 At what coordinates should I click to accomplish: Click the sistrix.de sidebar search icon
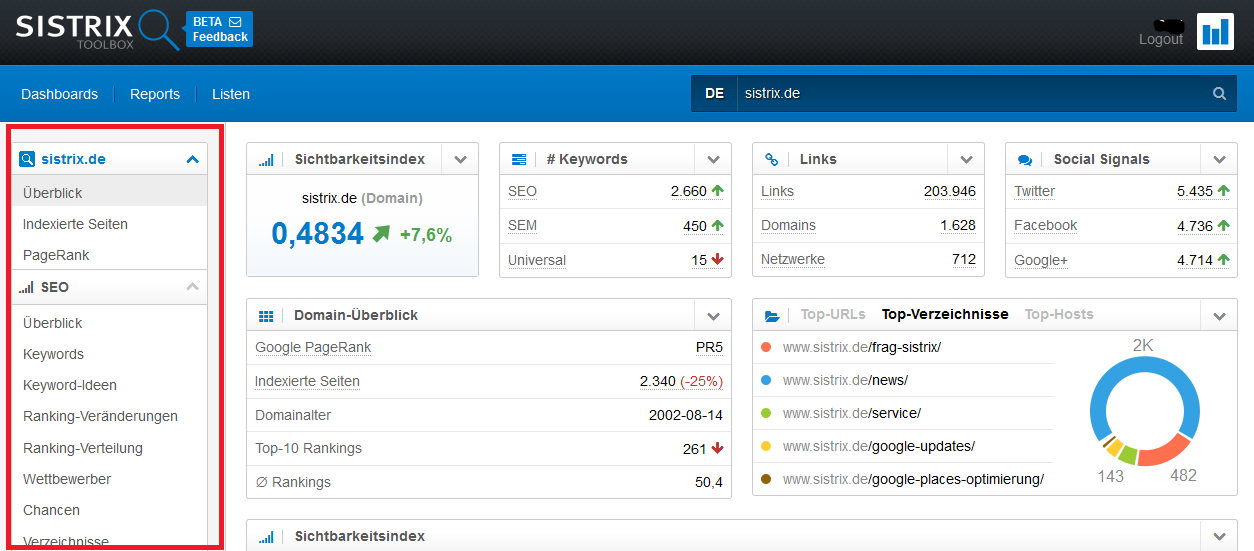(x=27, y=159)
